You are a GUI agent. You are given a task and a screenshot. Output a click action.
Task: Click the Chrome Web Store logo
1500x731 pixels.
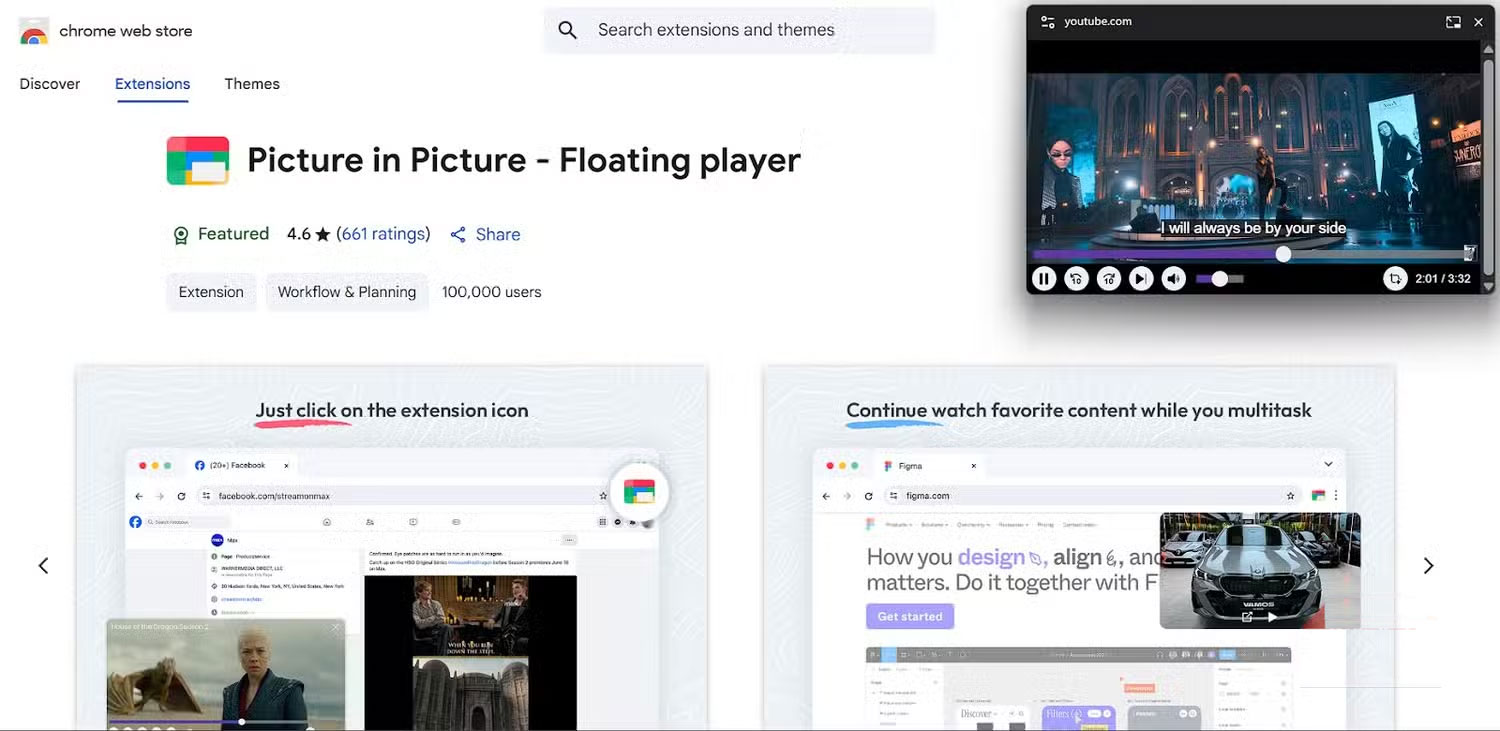coord(34,30)
